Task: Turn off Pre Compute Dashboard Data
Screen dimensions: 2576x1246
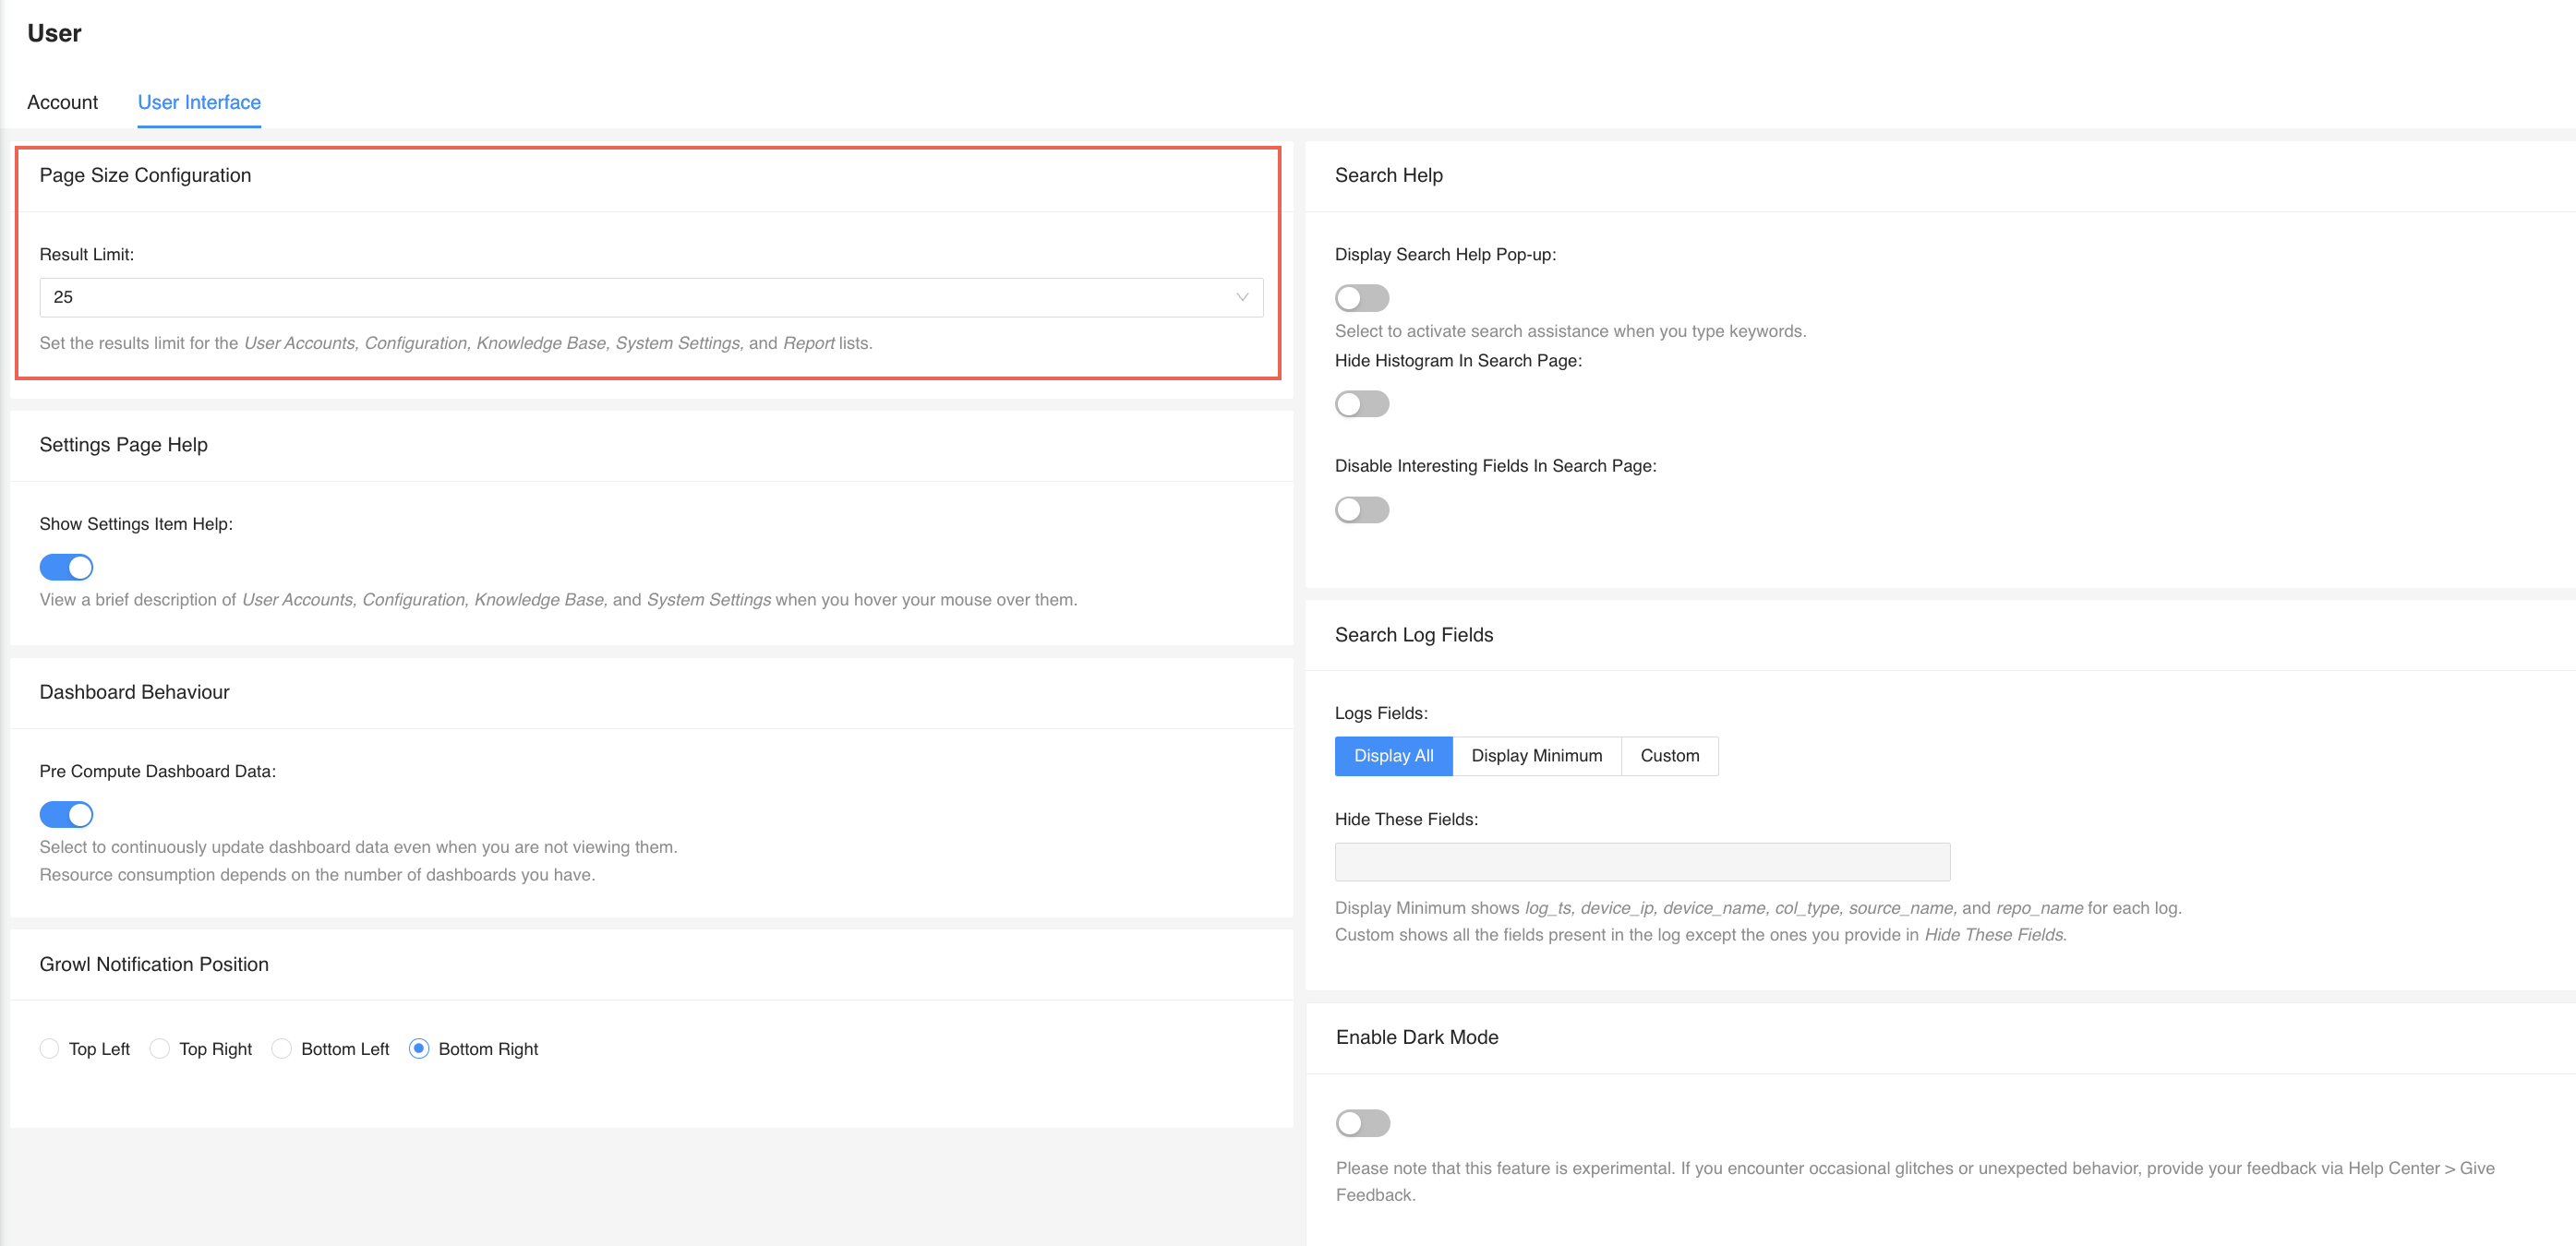Action: click(66, 814)
